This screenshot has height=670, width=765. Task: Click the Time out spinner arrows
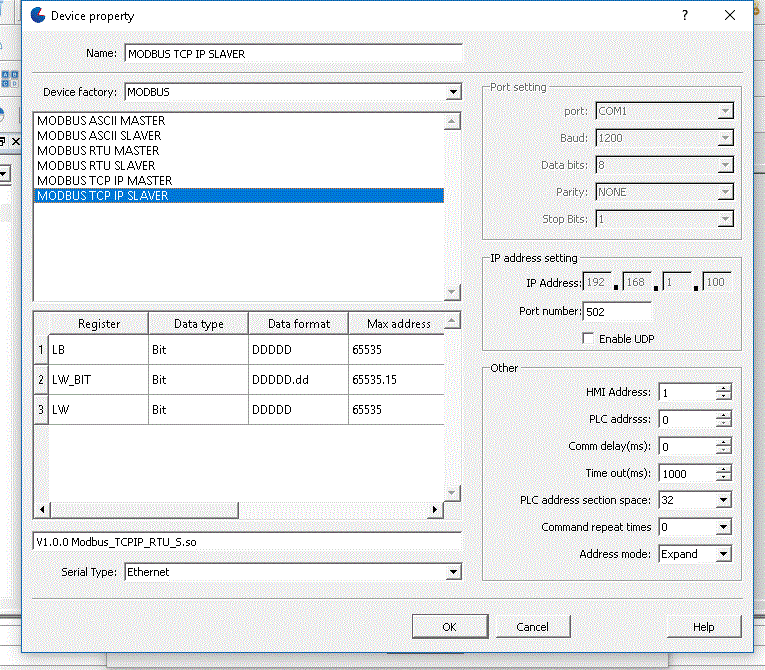click(x=724, y=473)
